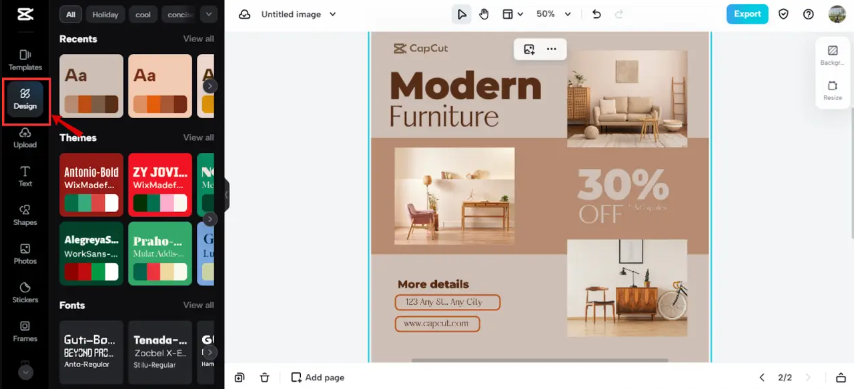Select the 30% discount text
The height and width of the screenshot is (389, 854).
(x=623, y=185)
